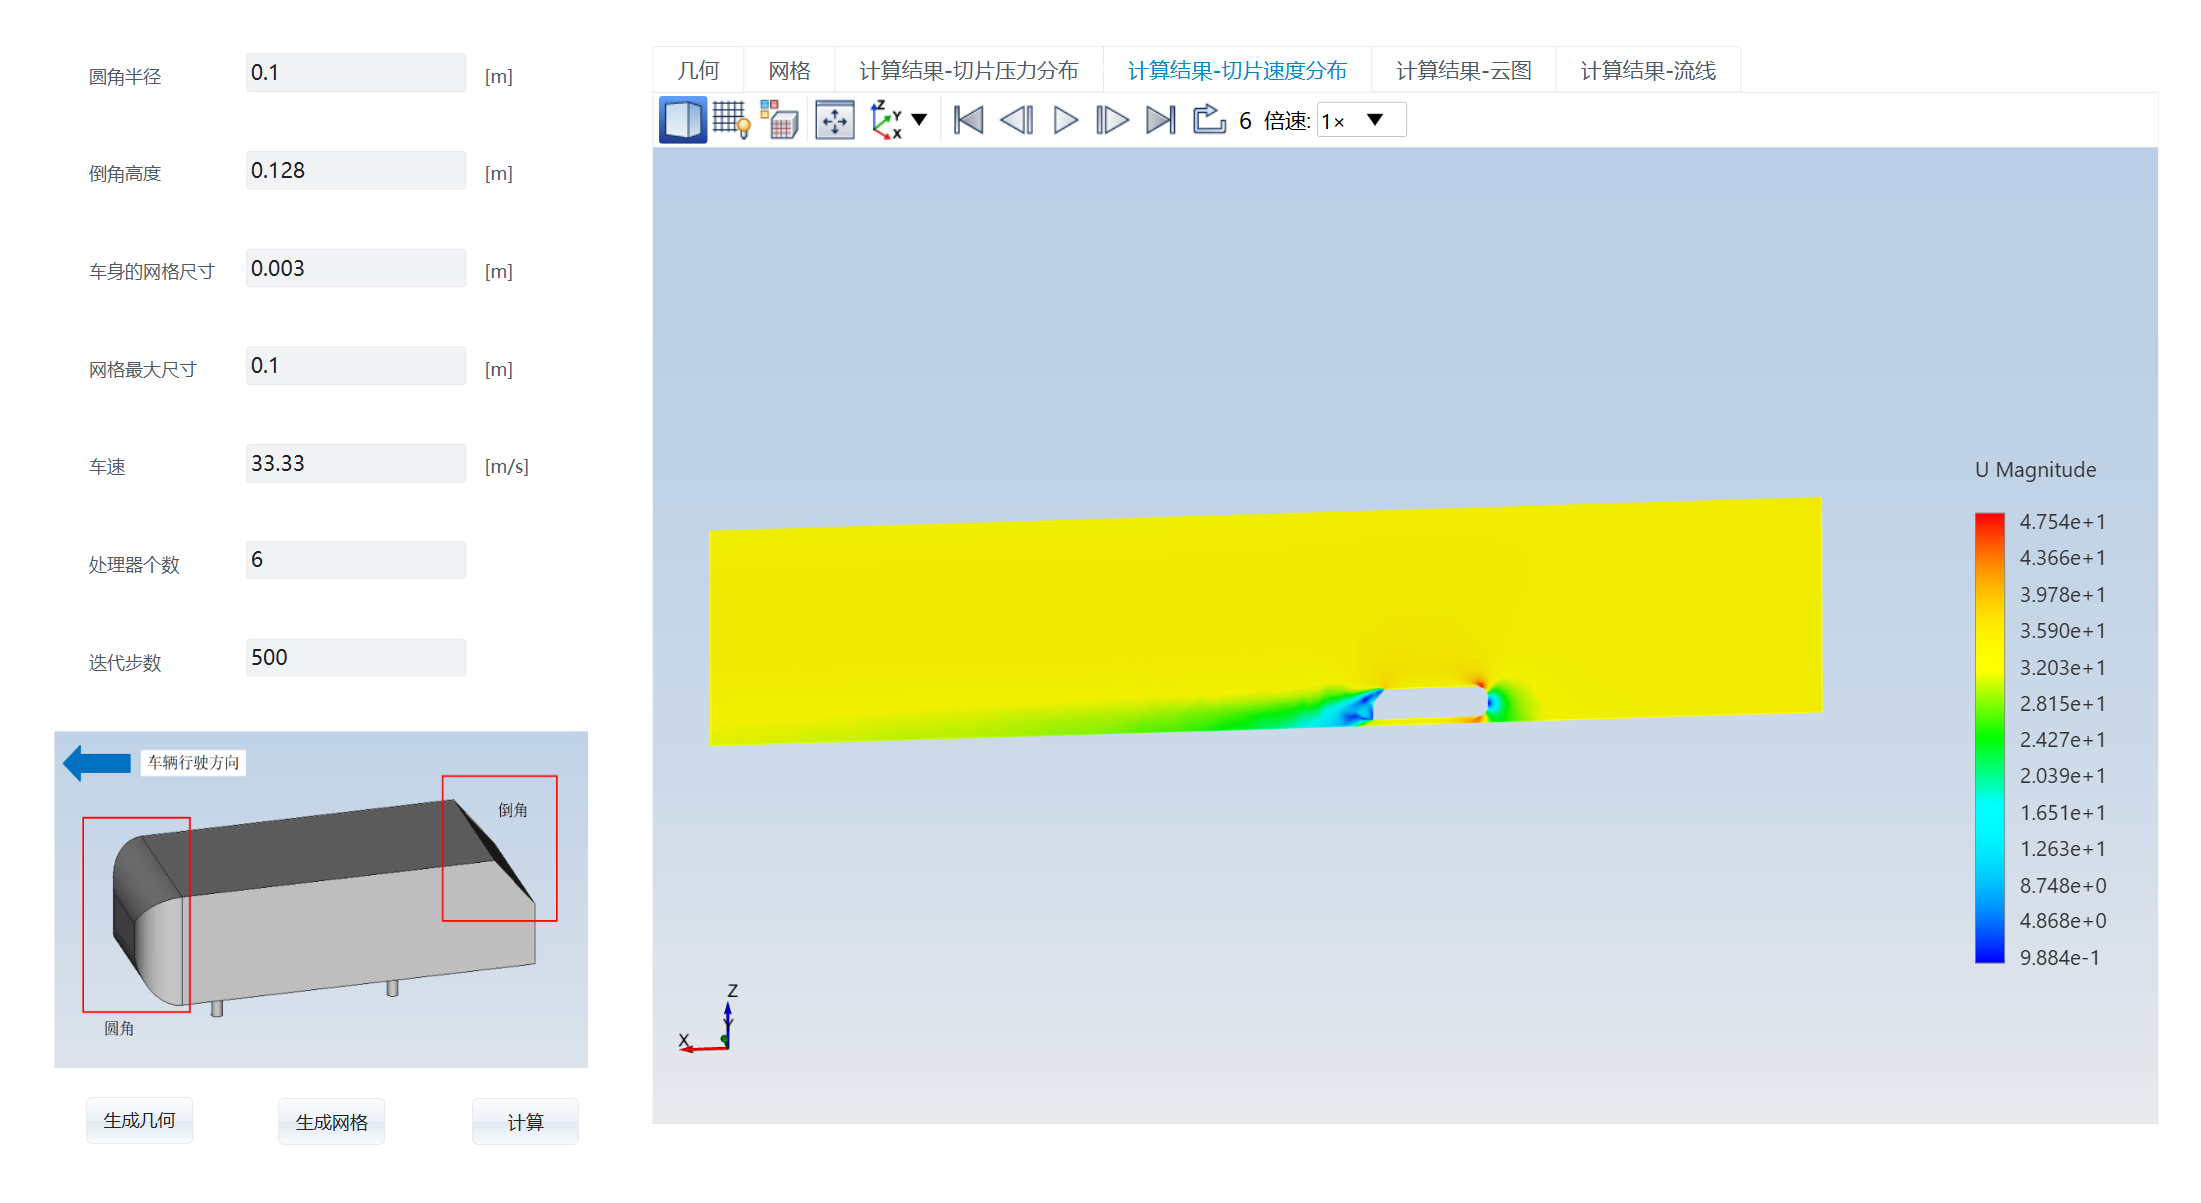Toggle the surface display mode icon
Screen dimensions: 2201x1203
coord(683,121)
